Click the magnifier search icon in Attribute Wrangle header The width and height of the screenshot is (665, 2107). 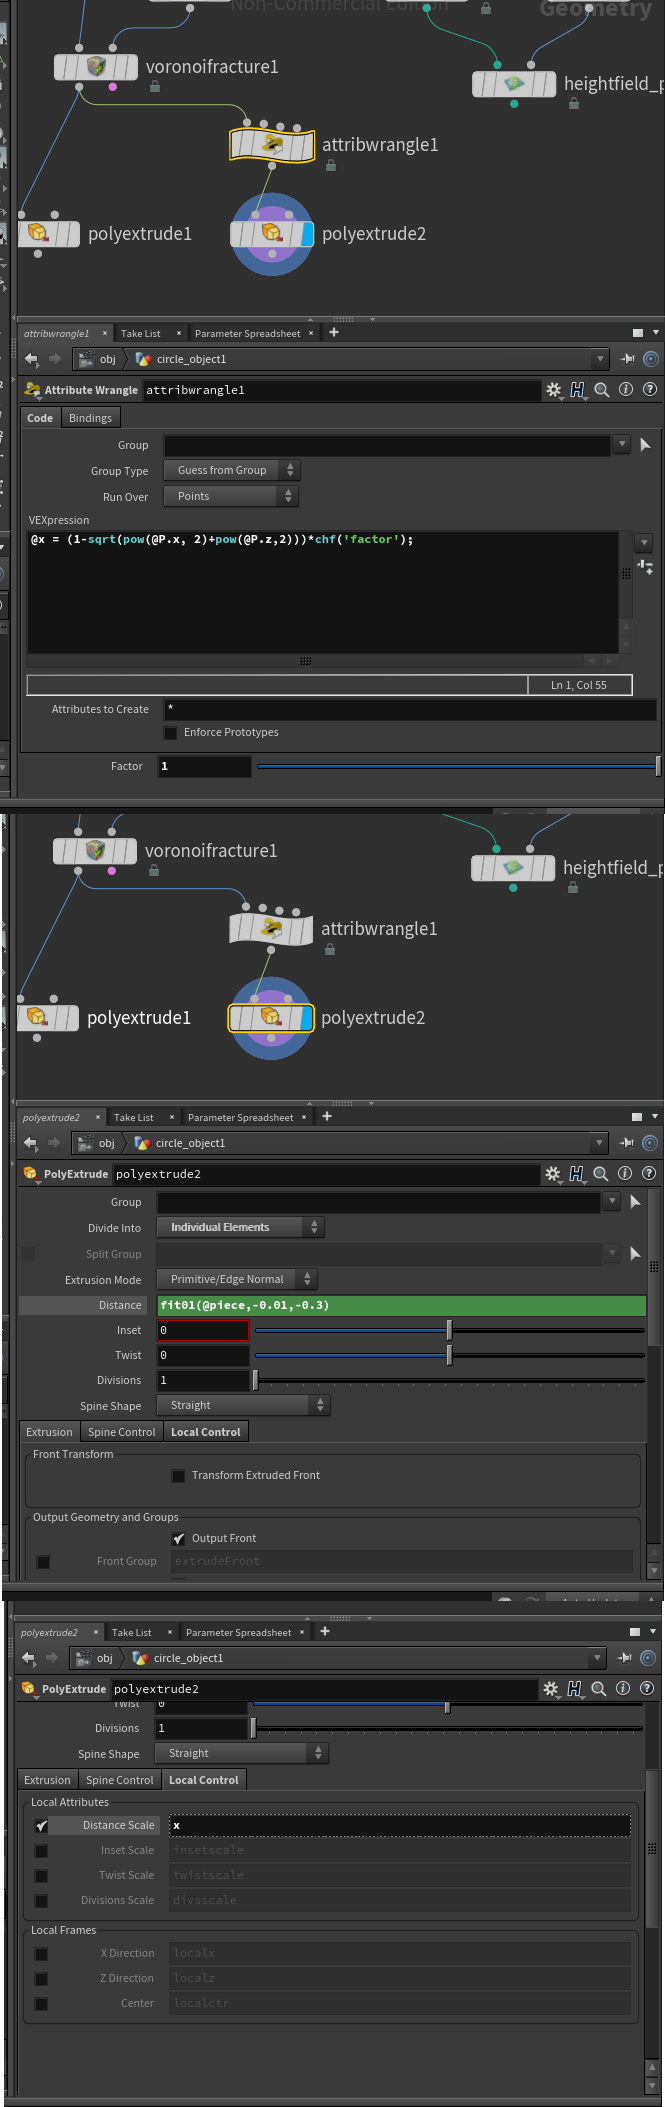(602, 390)
